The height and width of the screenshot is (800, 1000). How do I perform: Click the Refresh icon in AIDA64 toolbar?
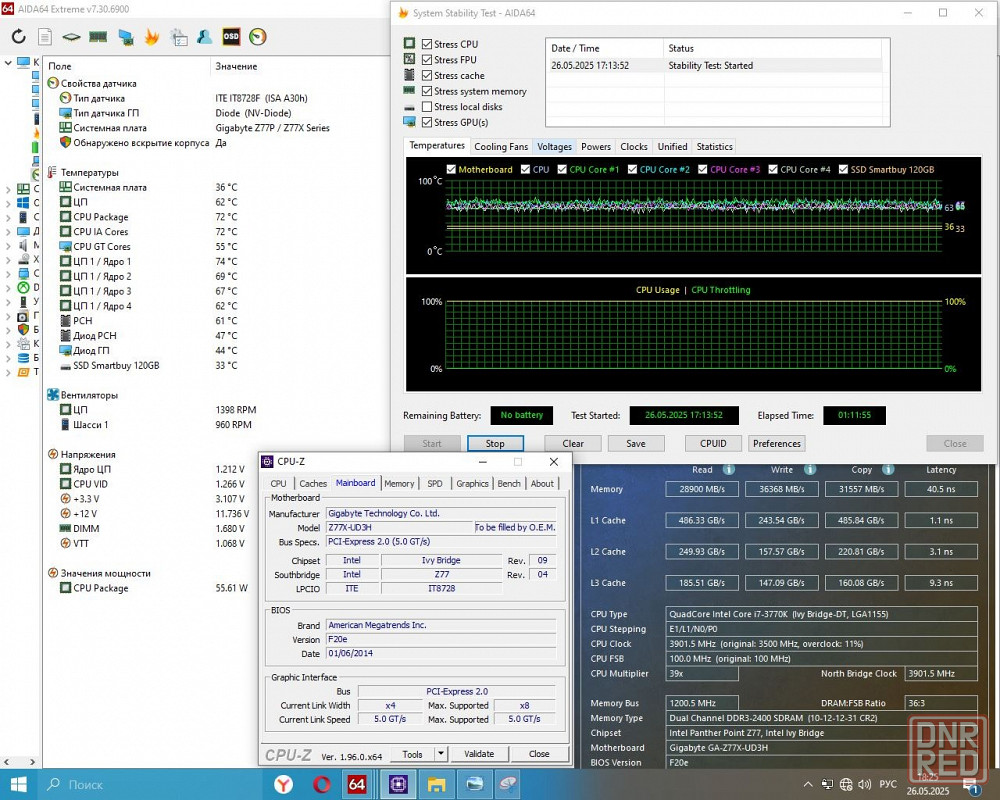click(x=18, y=37)
